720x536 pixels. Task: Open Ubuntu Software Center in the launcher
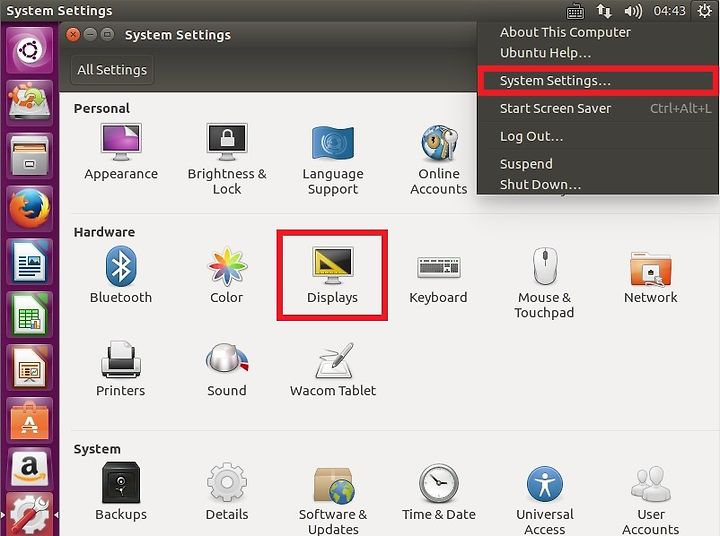(30, 421)
